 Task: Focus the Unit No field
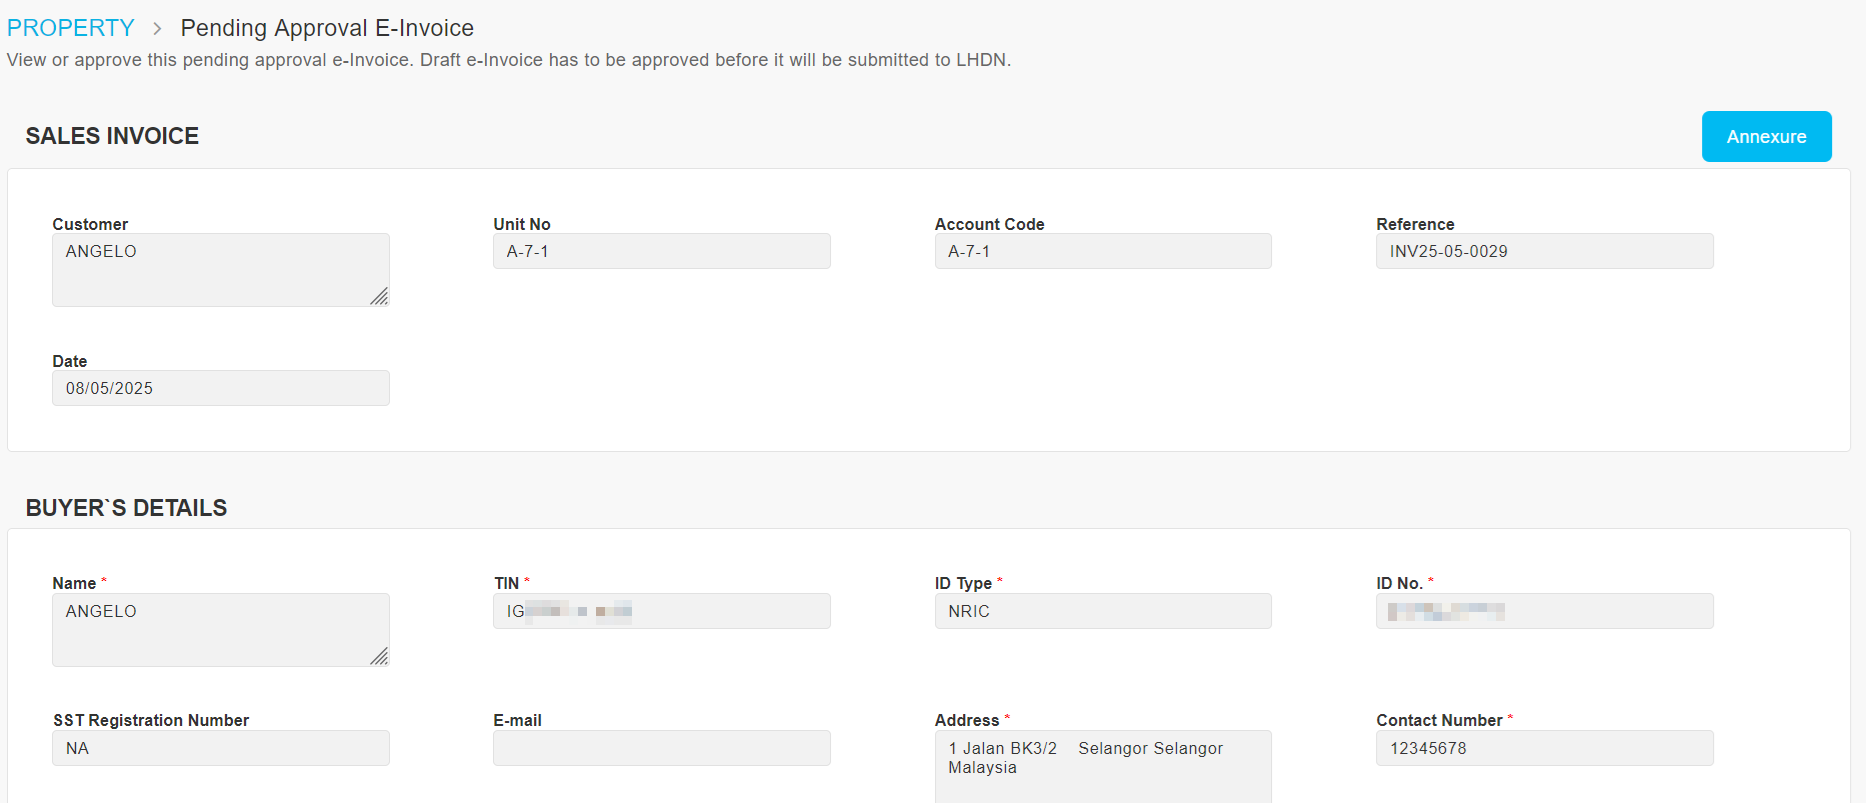point(662,251)
